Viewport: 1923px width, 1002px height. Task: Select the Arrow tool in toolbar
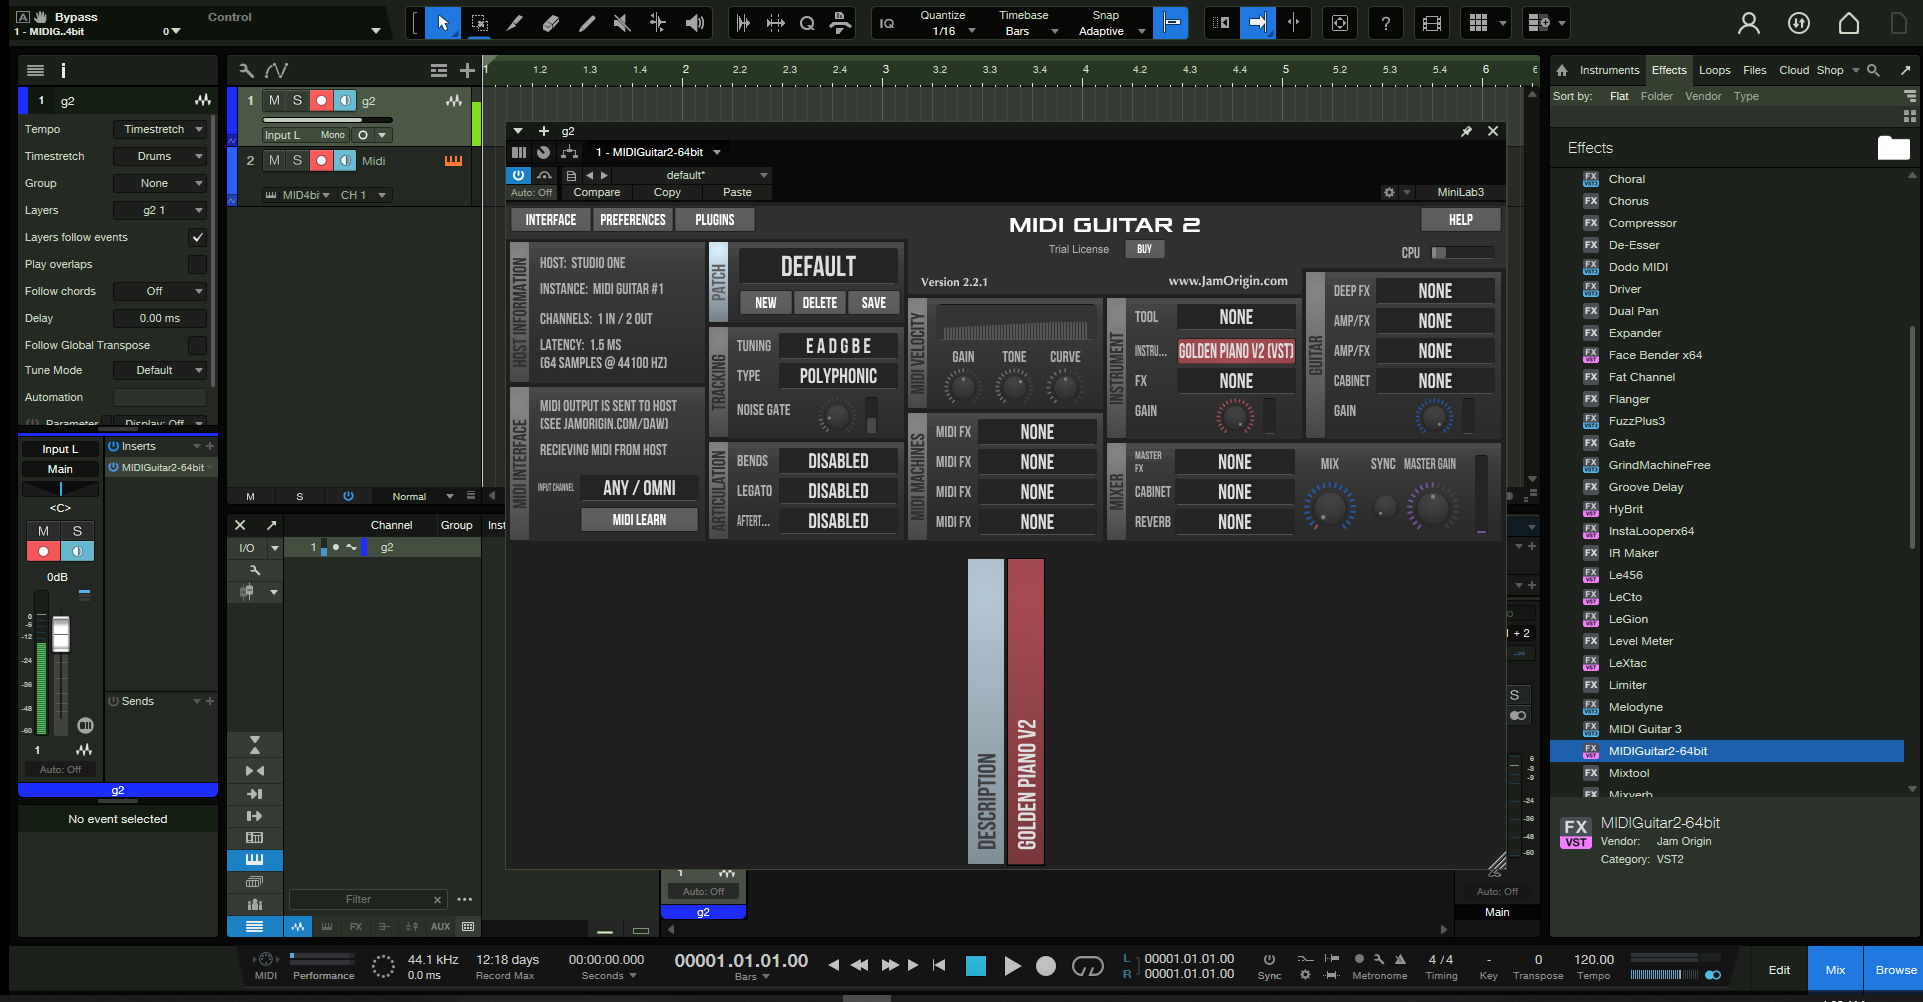(x=442, y=23)
